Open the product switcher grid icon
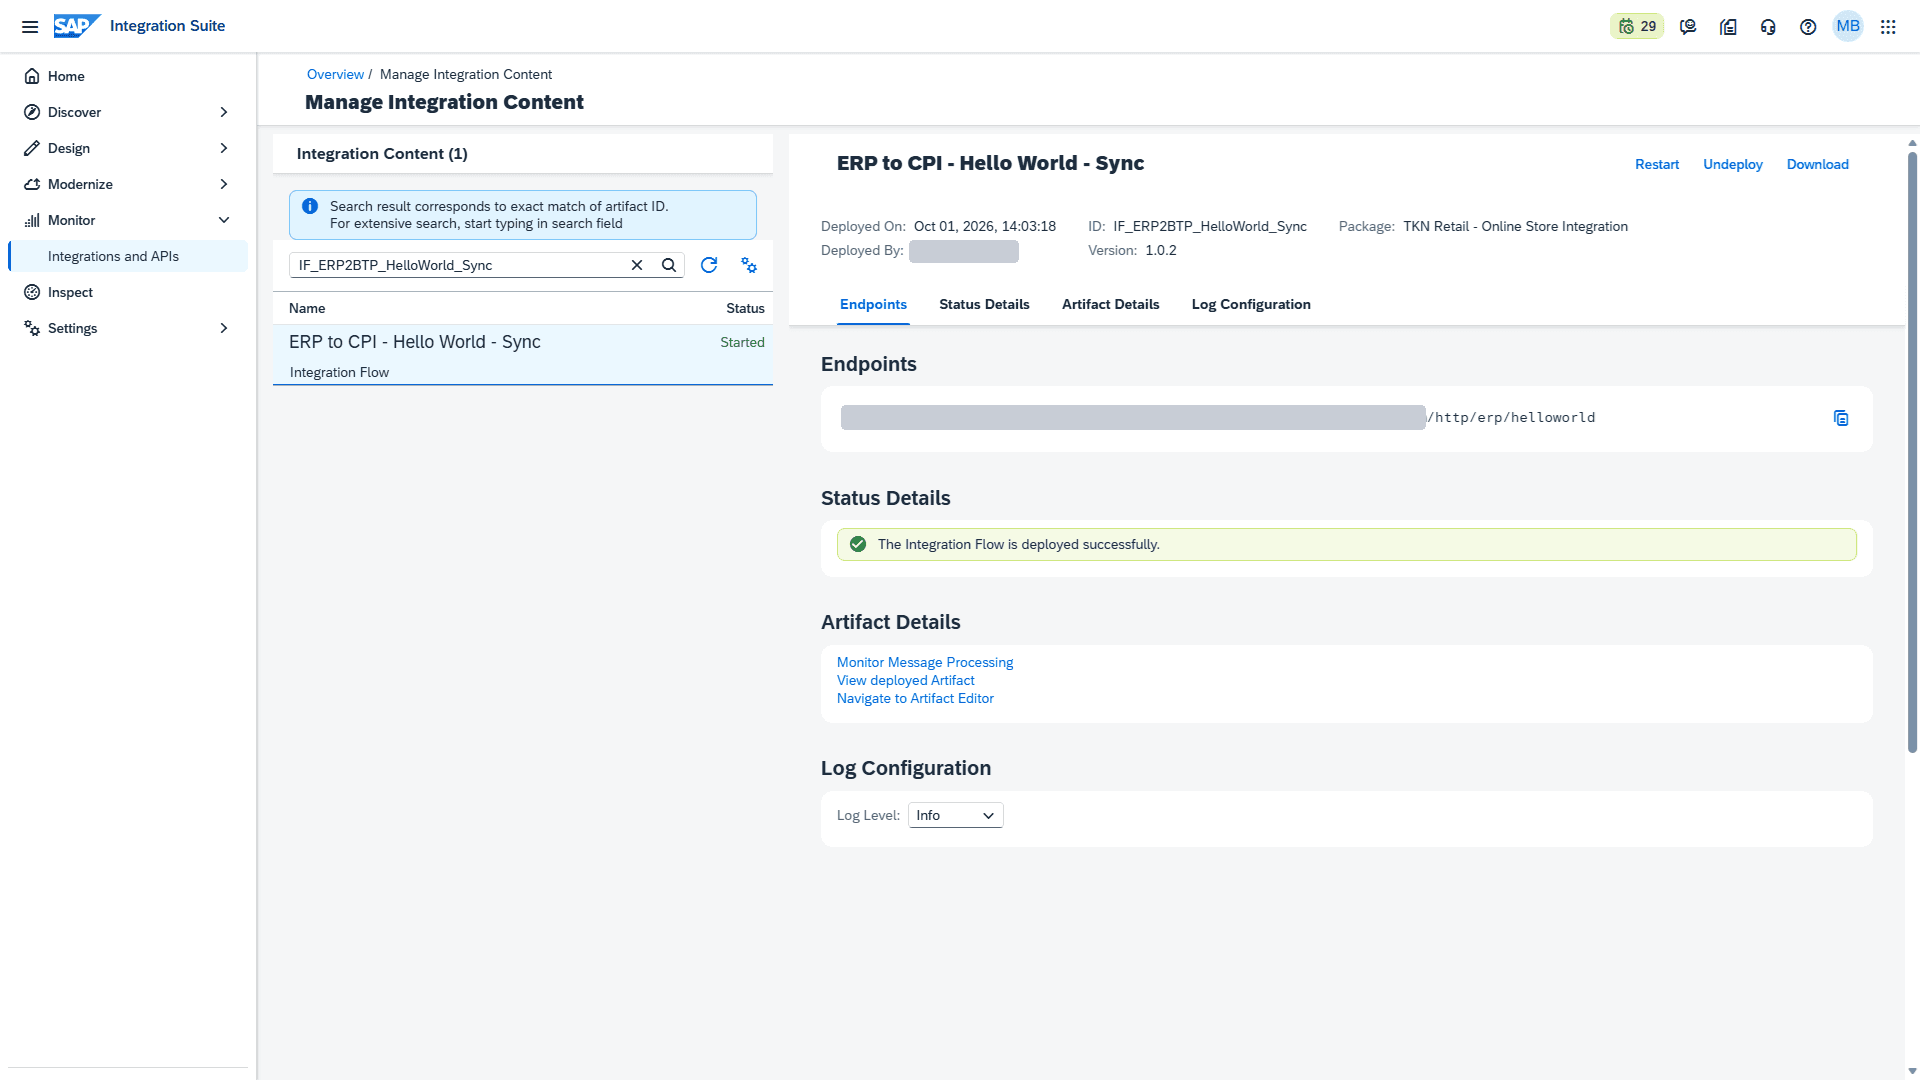The width and height of the screenshot is (1920, 1080). 1888,27
